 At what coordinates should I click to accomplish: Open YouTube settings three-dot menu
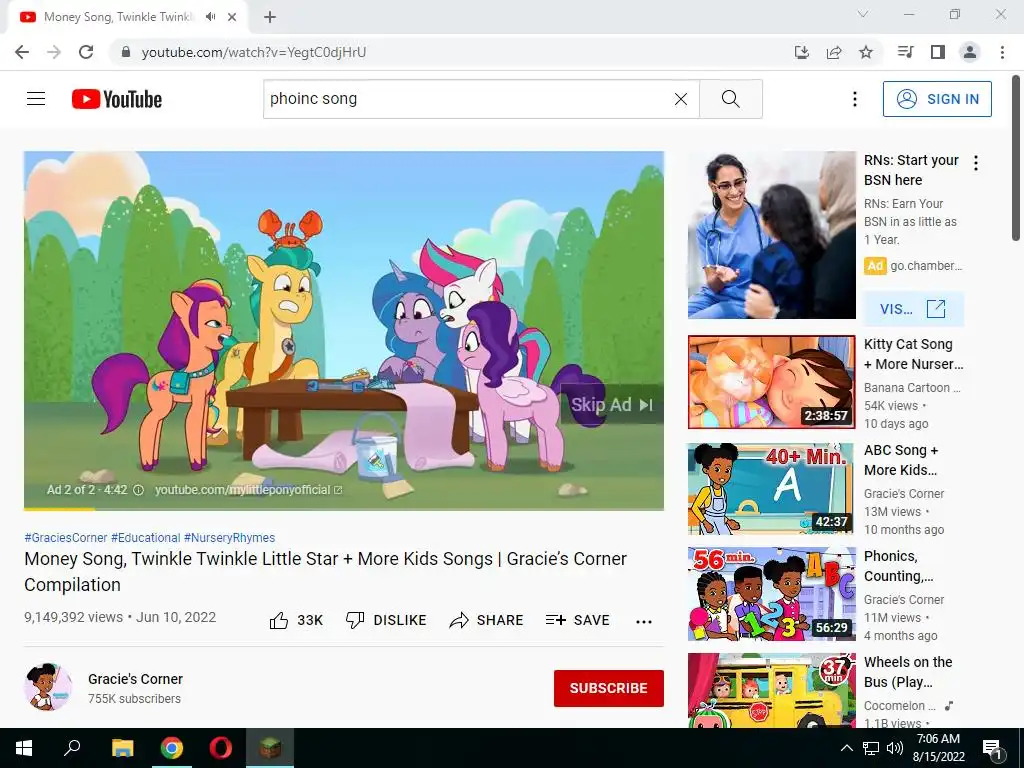(854, 99)
